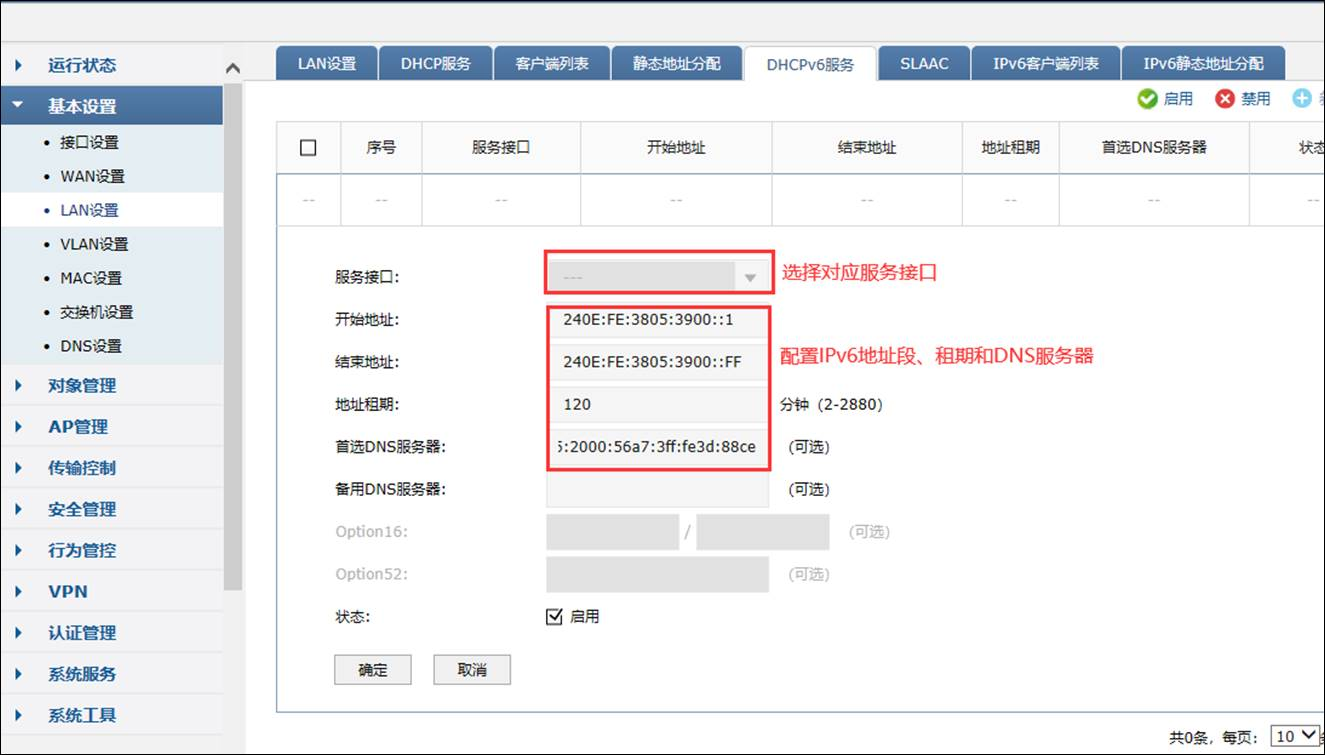Click the 备用DNS服务器 input field
Viewport: 1325px width, 755px height.
(x=657, y=489)
